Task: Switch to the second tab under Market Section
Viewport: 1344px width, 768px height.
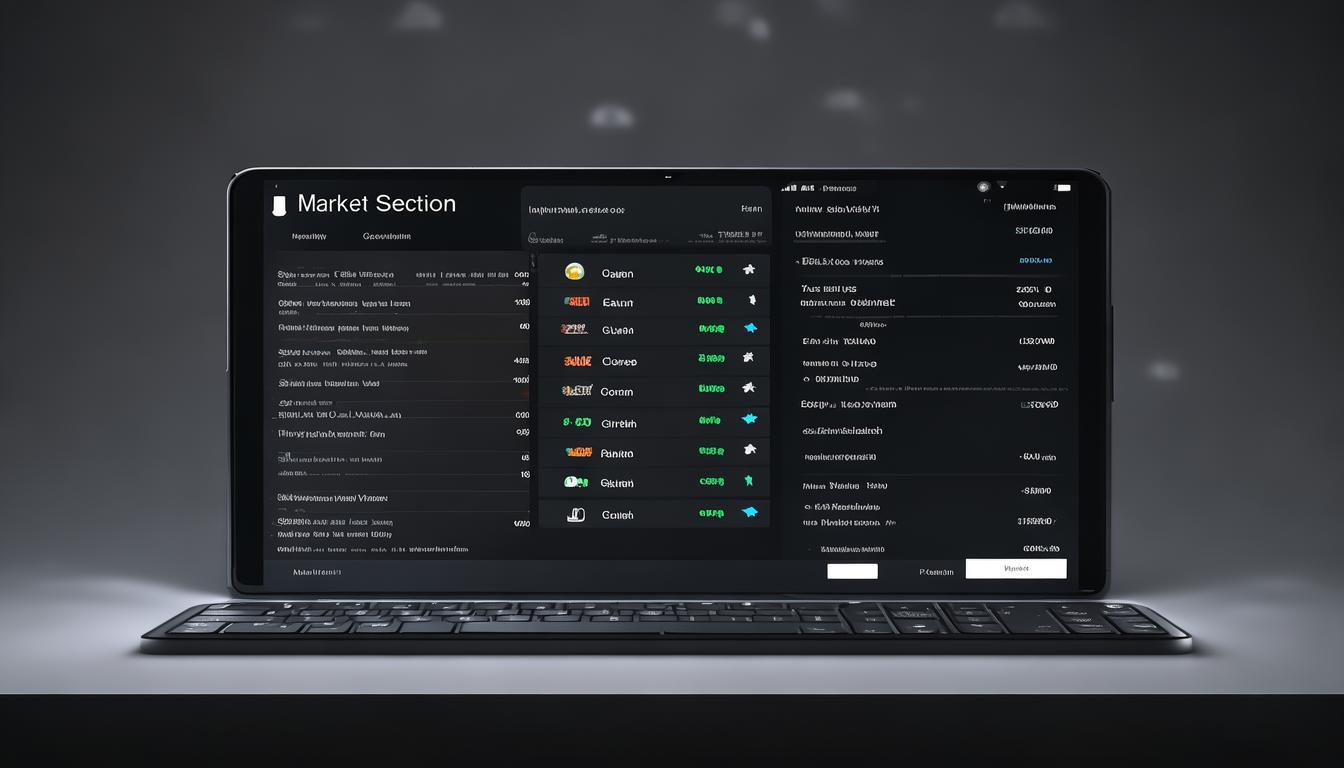Action: (x=386, y=237)
